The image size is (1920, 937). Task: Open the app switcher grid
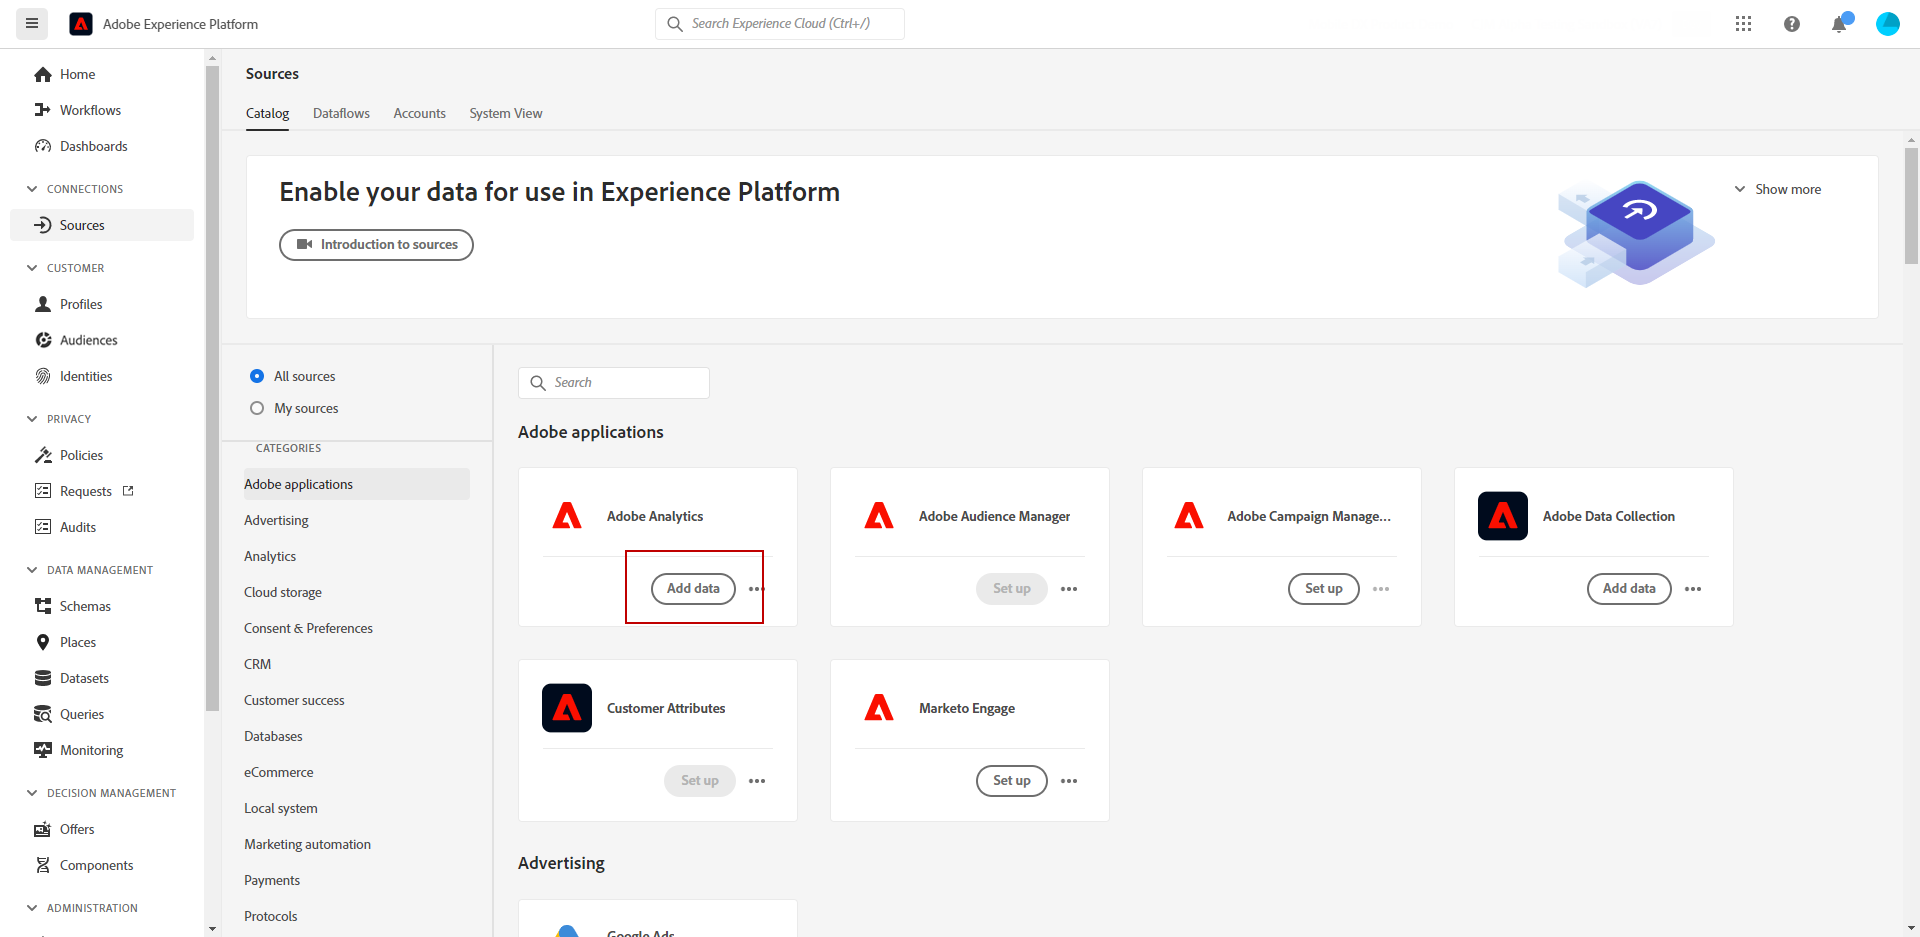point(1743,24)
